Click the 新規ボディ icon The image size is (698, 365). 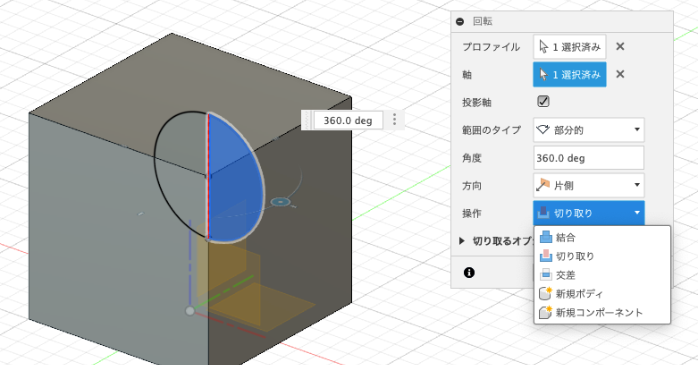[546, 293]
